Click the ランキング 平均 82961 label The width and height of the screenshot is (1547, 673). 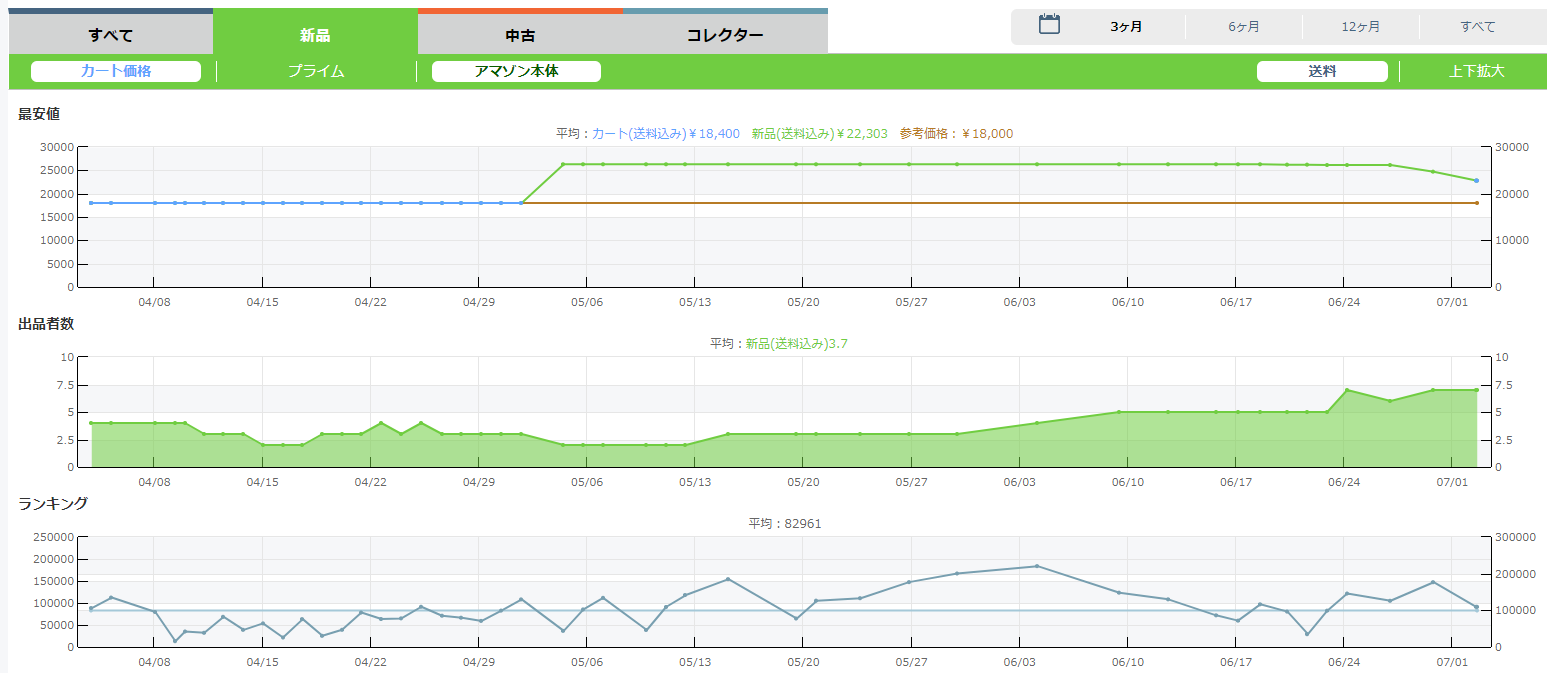click(x=785, y=523)
